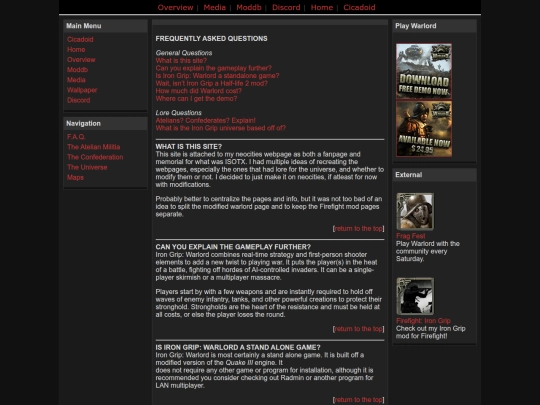540x405 pixels.
Task: Click the 'Lore Questions' subheading
Action: [x=178, y=113]
